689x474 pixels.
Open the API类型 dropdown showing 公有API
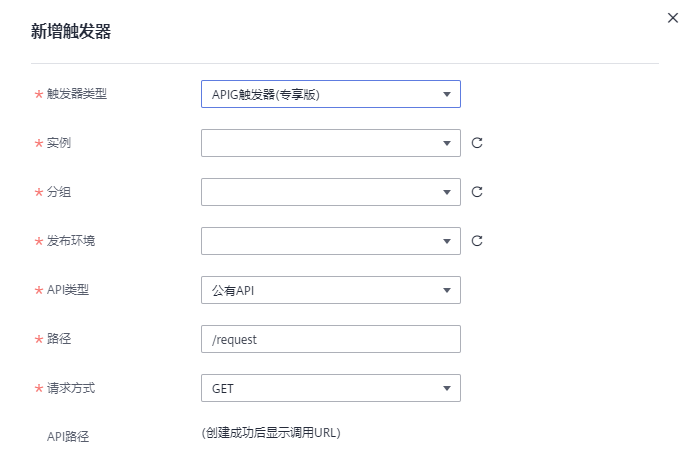coord(330,290)
